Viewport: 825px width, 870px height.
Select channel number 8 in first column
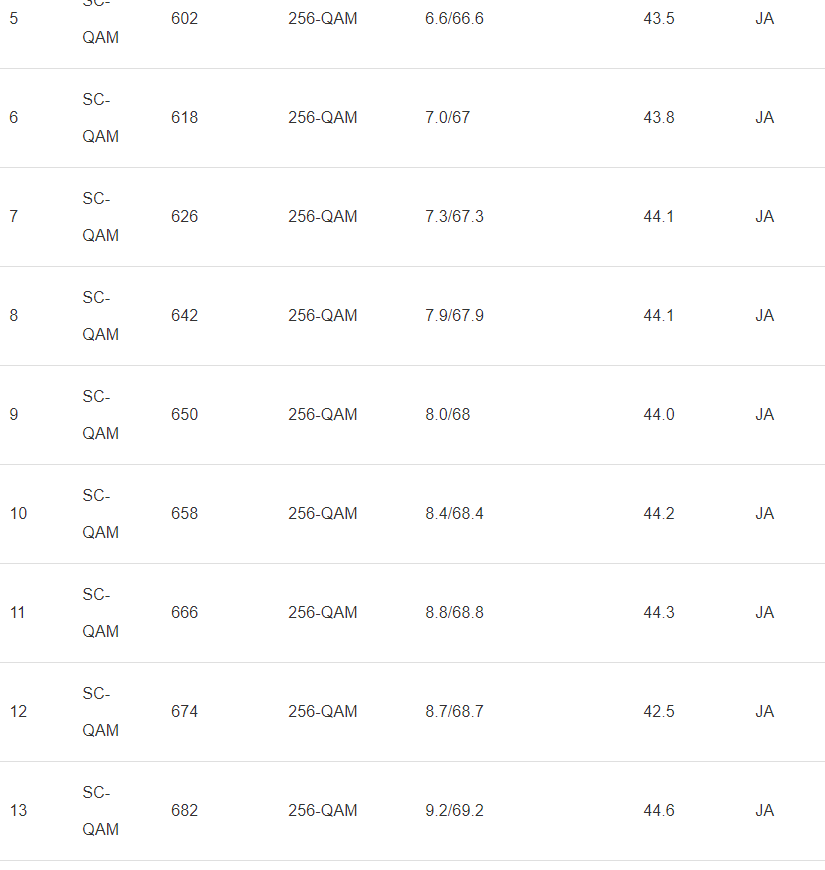coord(13,316)
